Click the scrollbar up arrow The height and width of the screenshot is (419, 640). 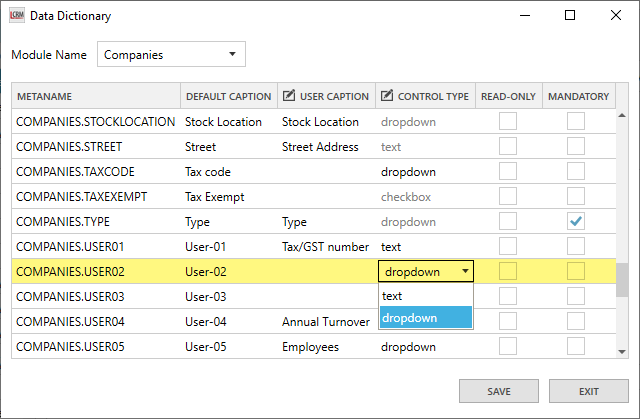point(622,115)
